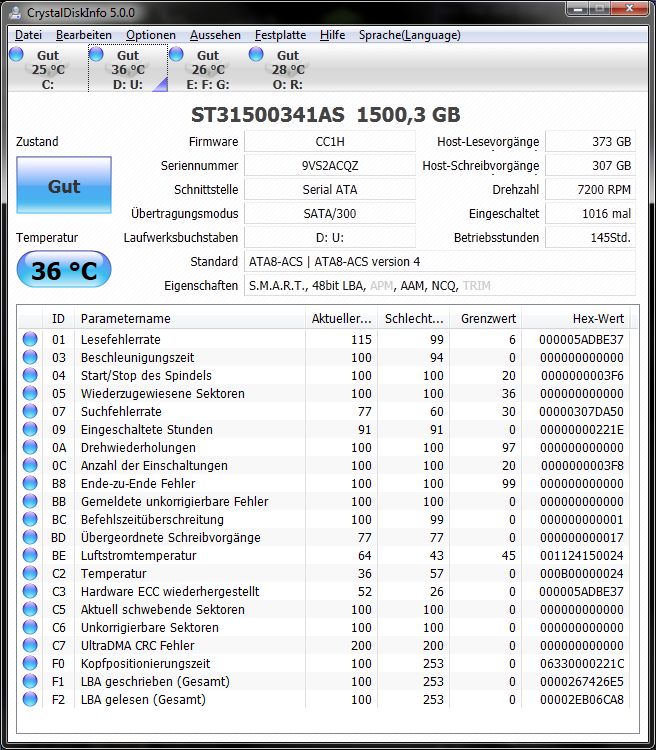Click status orb of UltraDMA CRC Fehler
Image resolution: width=656 pixels, height=750 pixels.
(30, 646)
